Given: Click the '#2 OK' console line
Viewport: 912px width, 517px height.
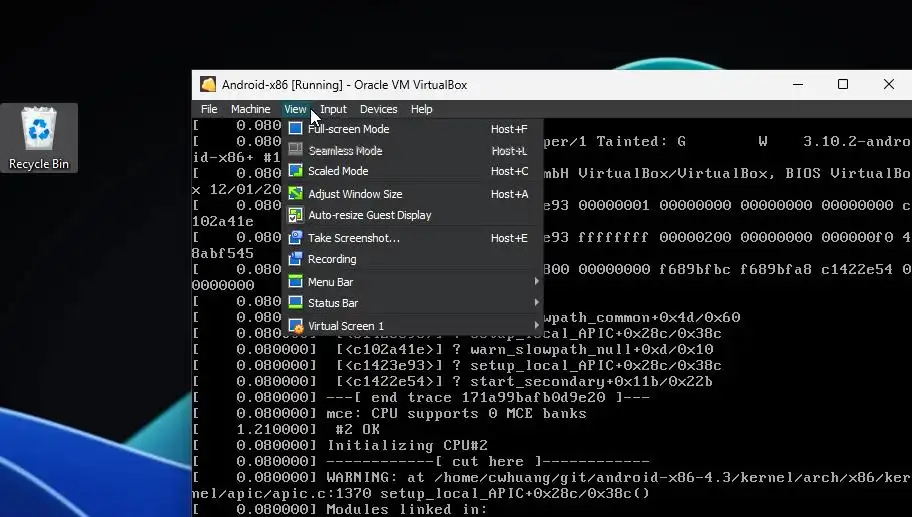Looking at the screenshot, I should pos(358,430).
